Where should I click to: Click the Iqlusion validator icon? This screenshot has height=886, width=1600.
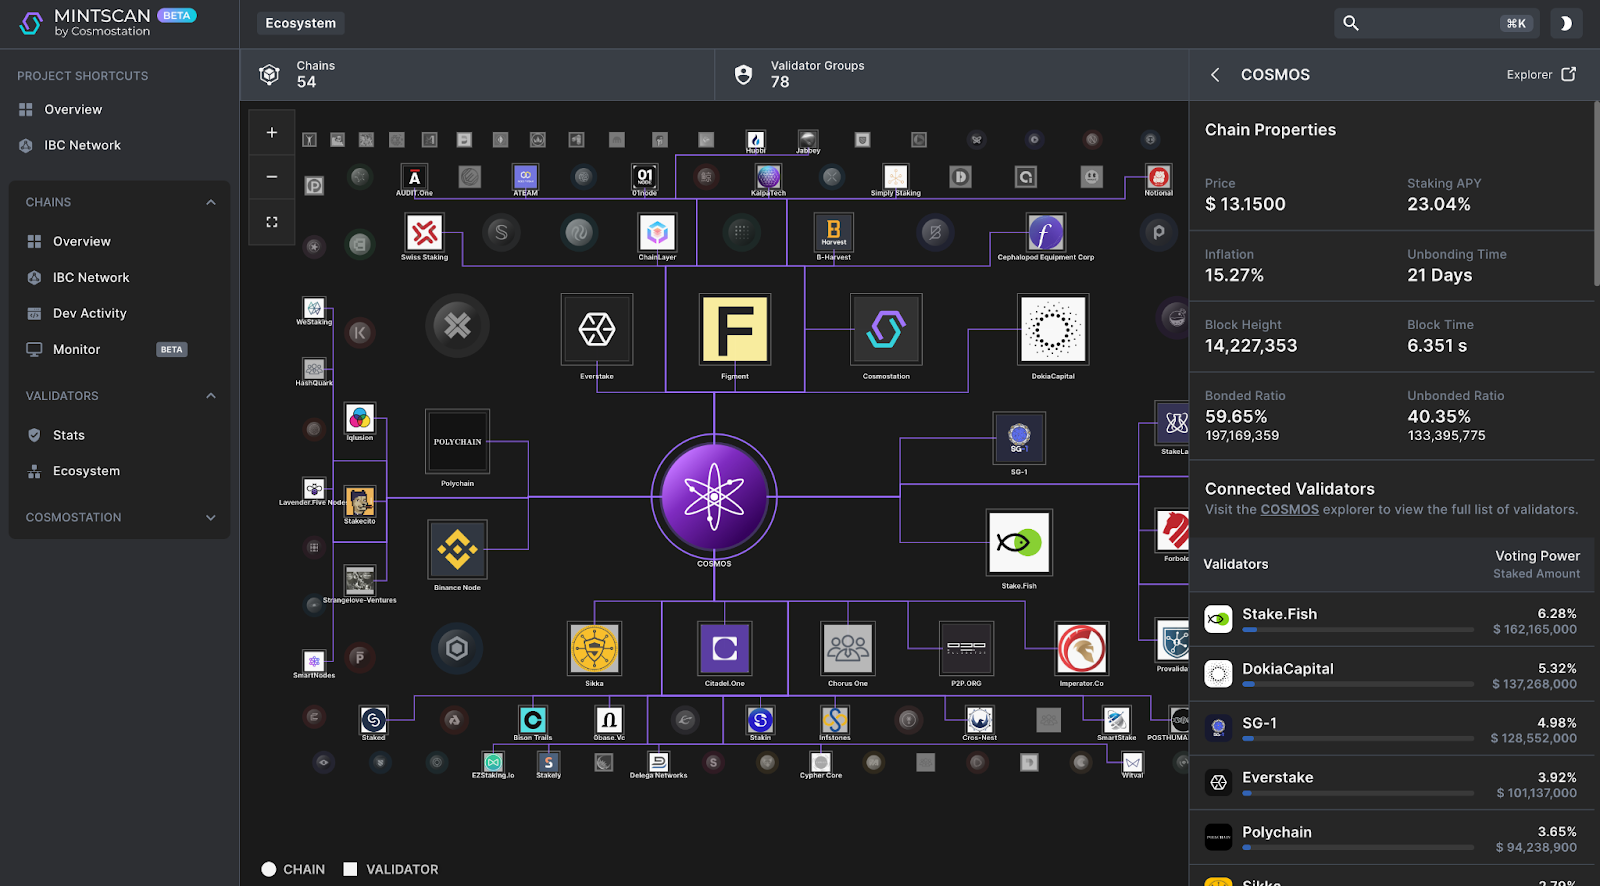click(x=359, y=418)
